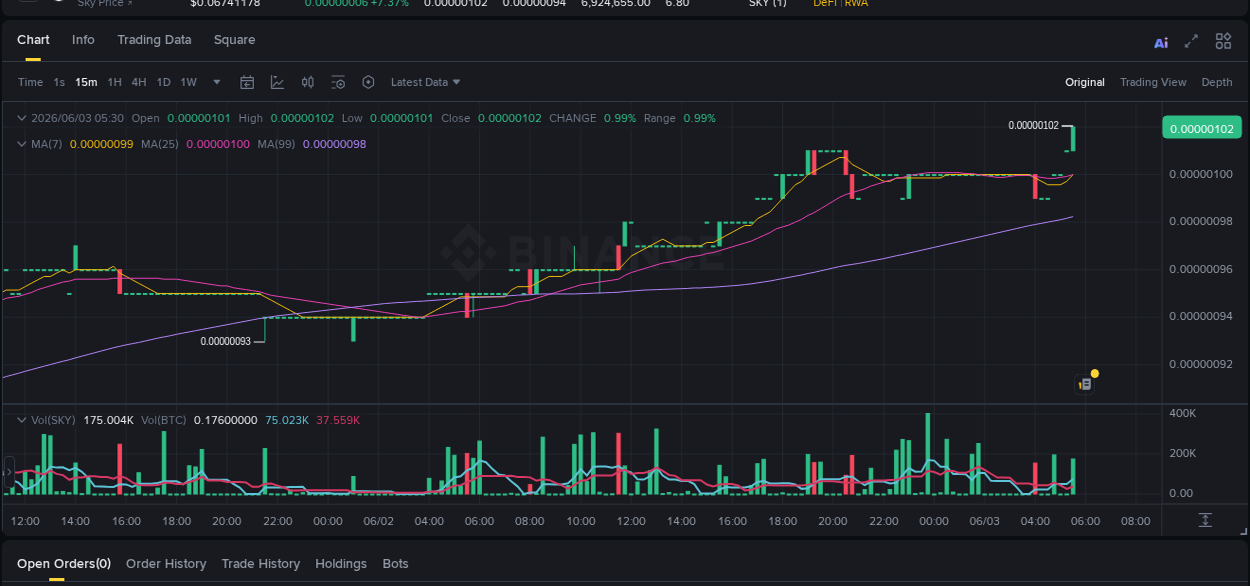Open the Trading Data tab
Viewport: 1250px width, 586px height.
coord(154,40)
